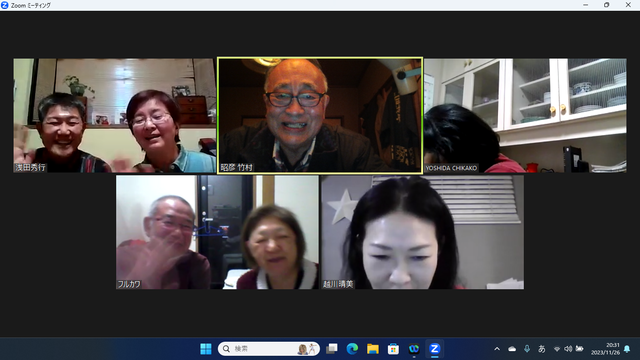Select the 越川靖美 video tile

click(422, 232)
